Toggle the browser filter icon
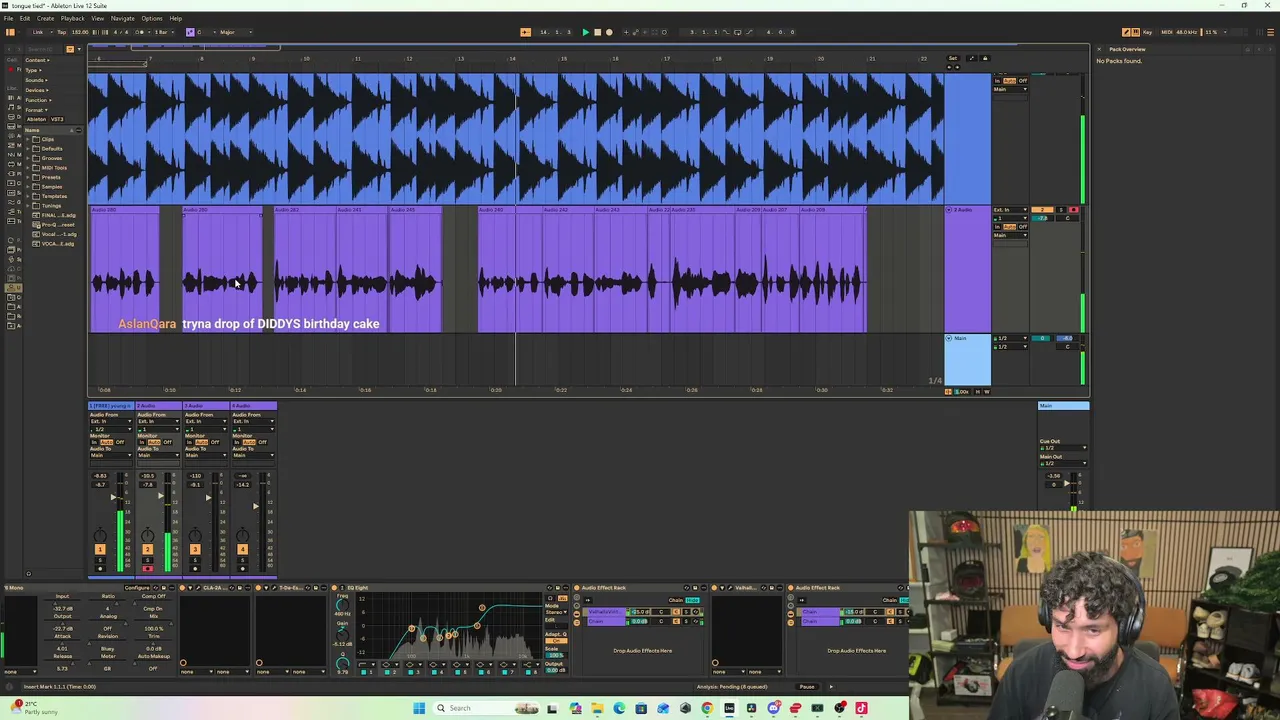The height and width of the screenshot is (720, 1280). click(x=69, y=49)
